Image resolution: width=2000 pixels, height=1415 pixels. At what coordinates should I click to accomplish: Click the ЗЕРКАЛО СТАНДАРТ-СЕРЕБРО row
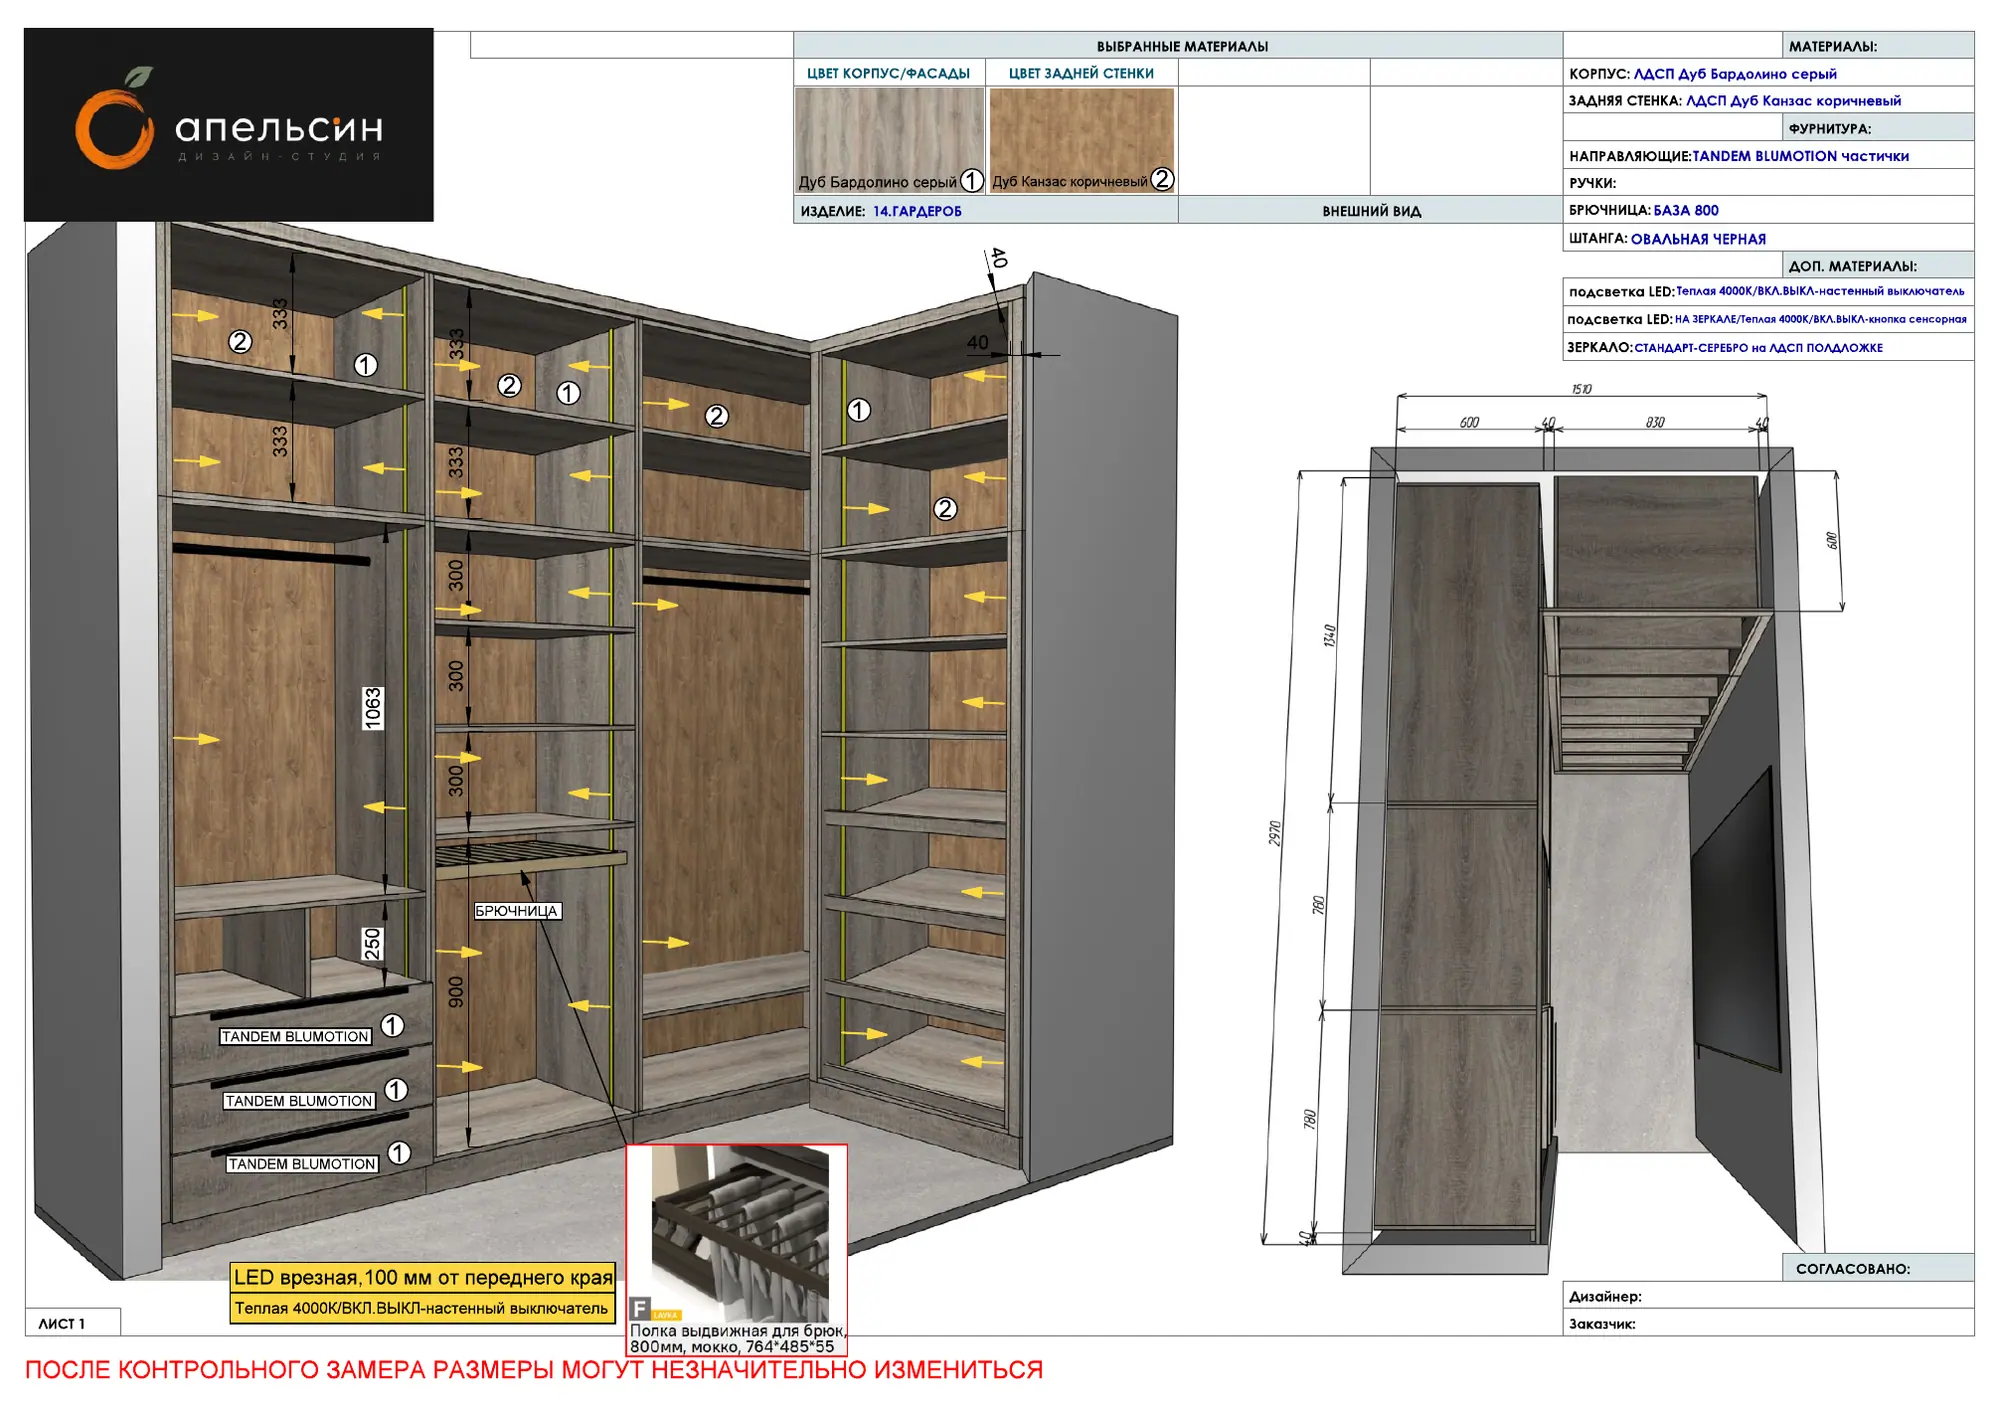tap(1768, 347)
